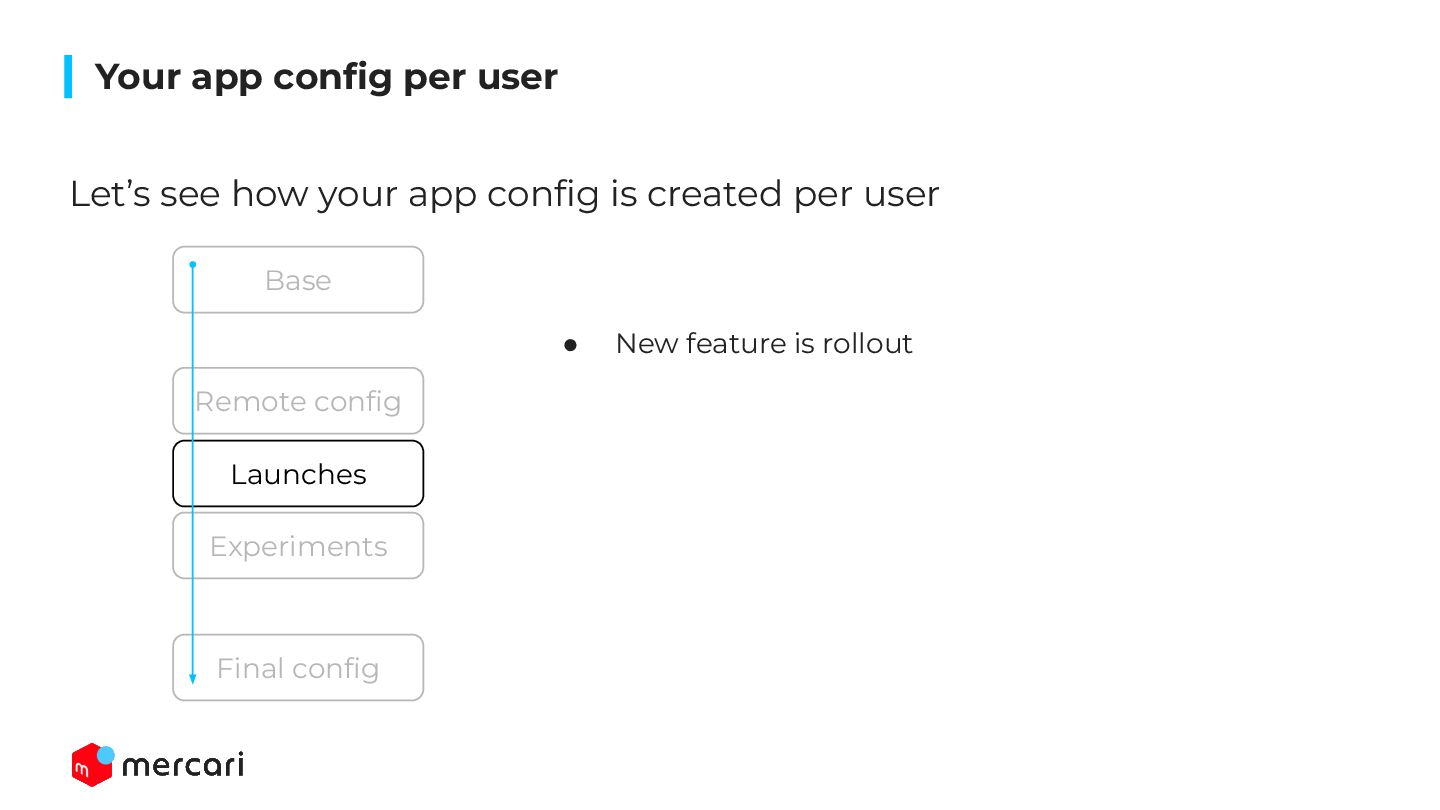
Task: Select the Experiments box
Action: [x=298, y=546]
